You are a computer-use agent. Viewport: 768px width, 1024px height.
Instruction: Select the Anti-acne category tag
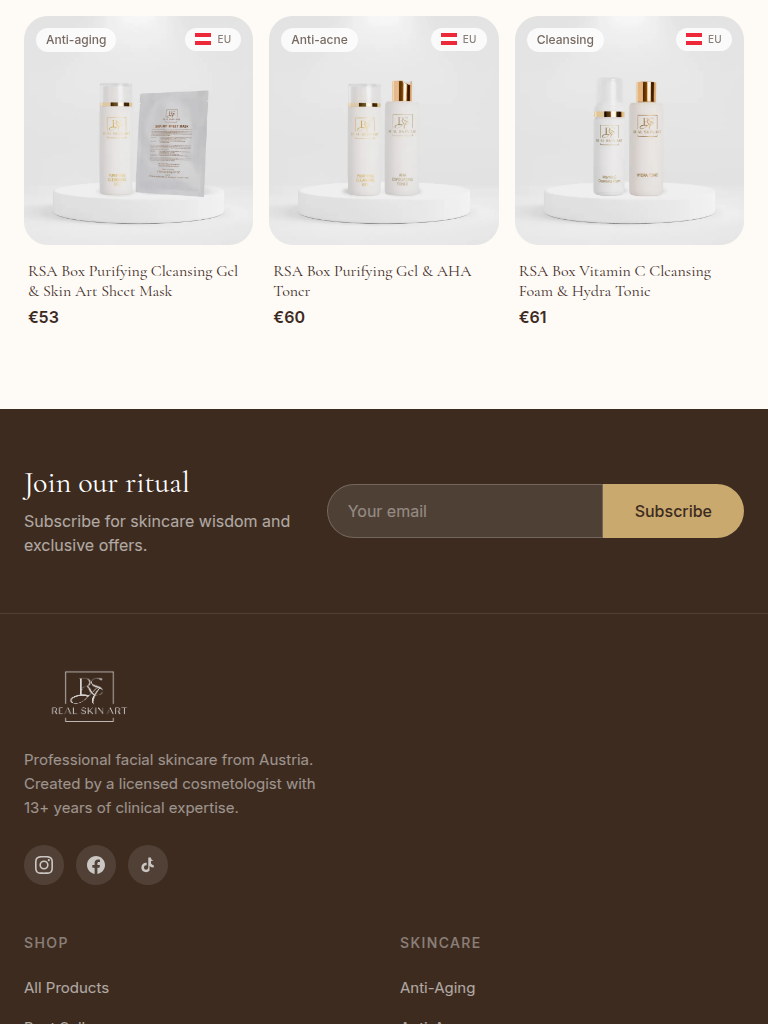coord(319,40)
